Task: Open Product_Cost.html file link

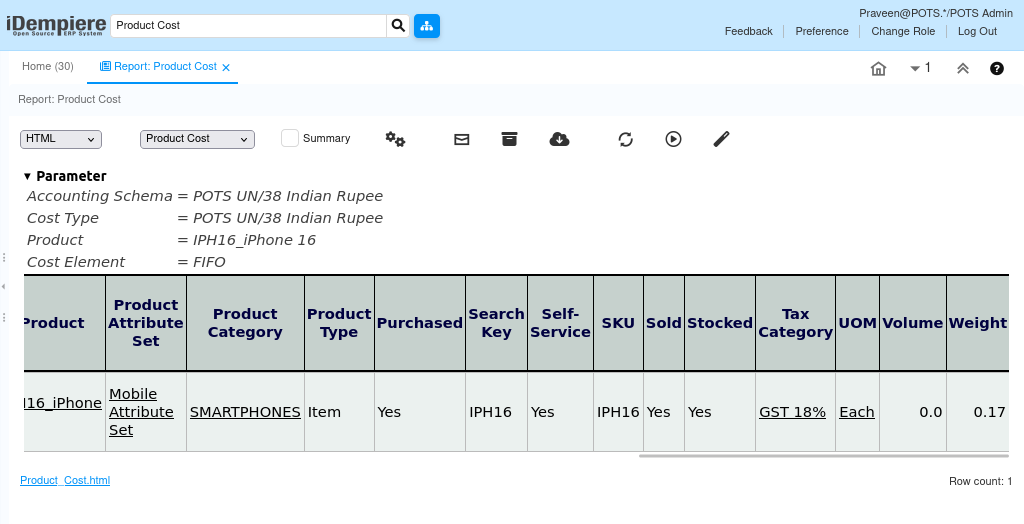Action: tap(65, 480)
